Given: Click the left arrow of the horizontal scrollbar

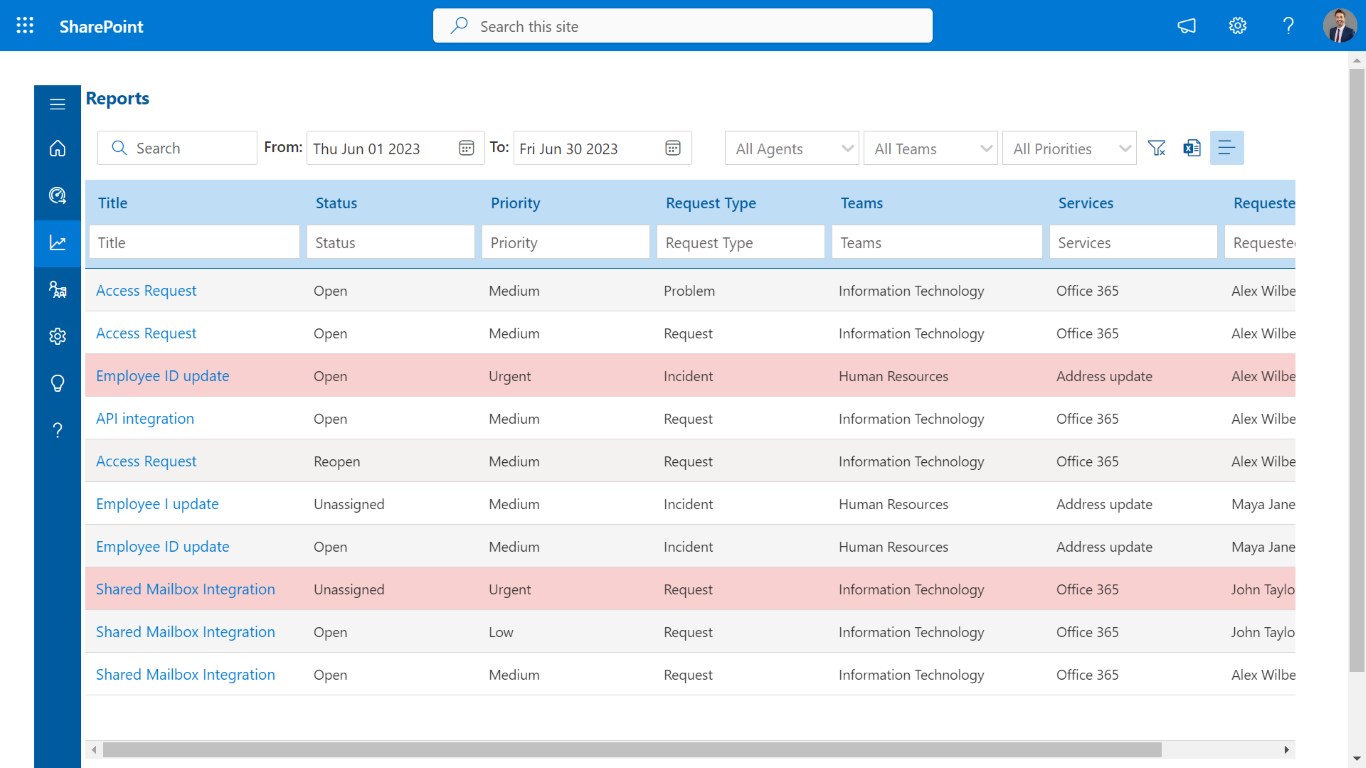Looking at the screenshot, I should coord(94,749).
